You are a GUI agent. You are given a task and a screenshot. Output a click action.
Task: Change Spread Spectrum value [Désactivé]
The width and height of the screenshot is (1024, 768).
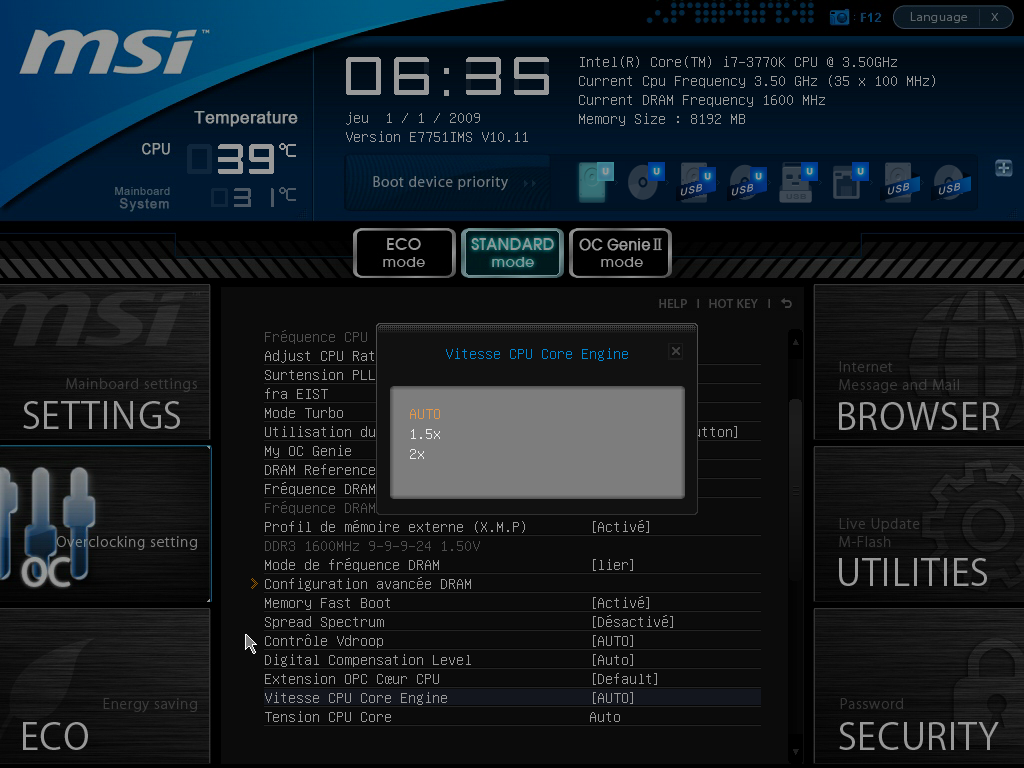click(632, 622)
